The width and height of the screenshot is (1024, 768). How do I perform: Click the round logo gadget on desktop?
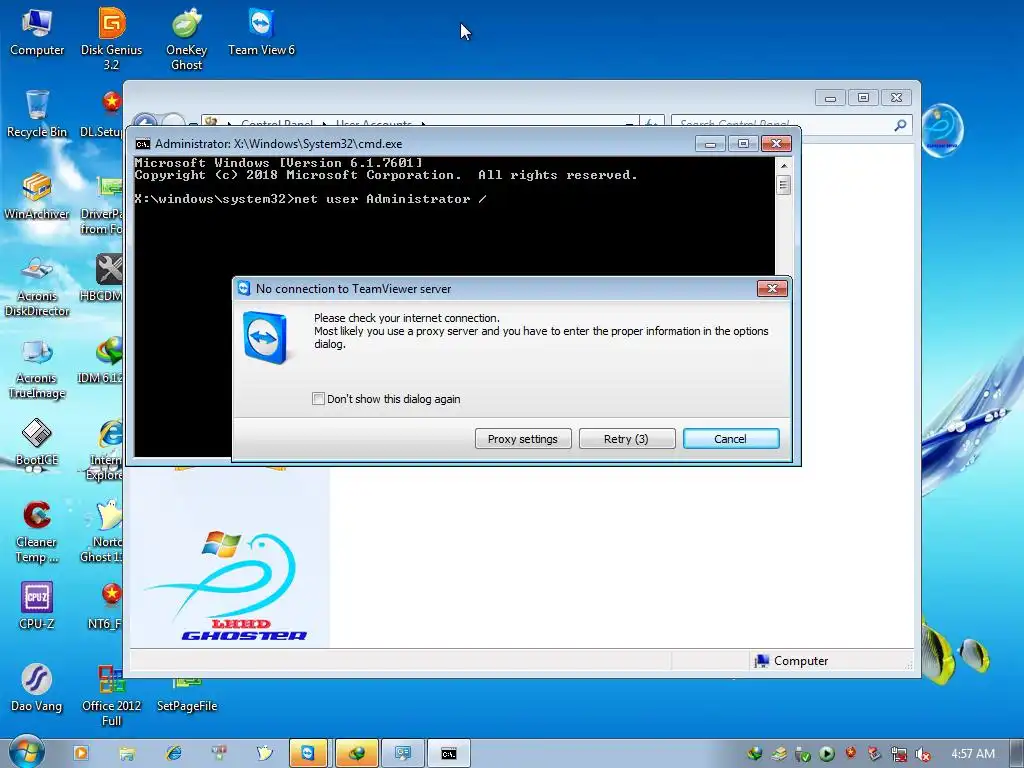[x=942, y=129]
